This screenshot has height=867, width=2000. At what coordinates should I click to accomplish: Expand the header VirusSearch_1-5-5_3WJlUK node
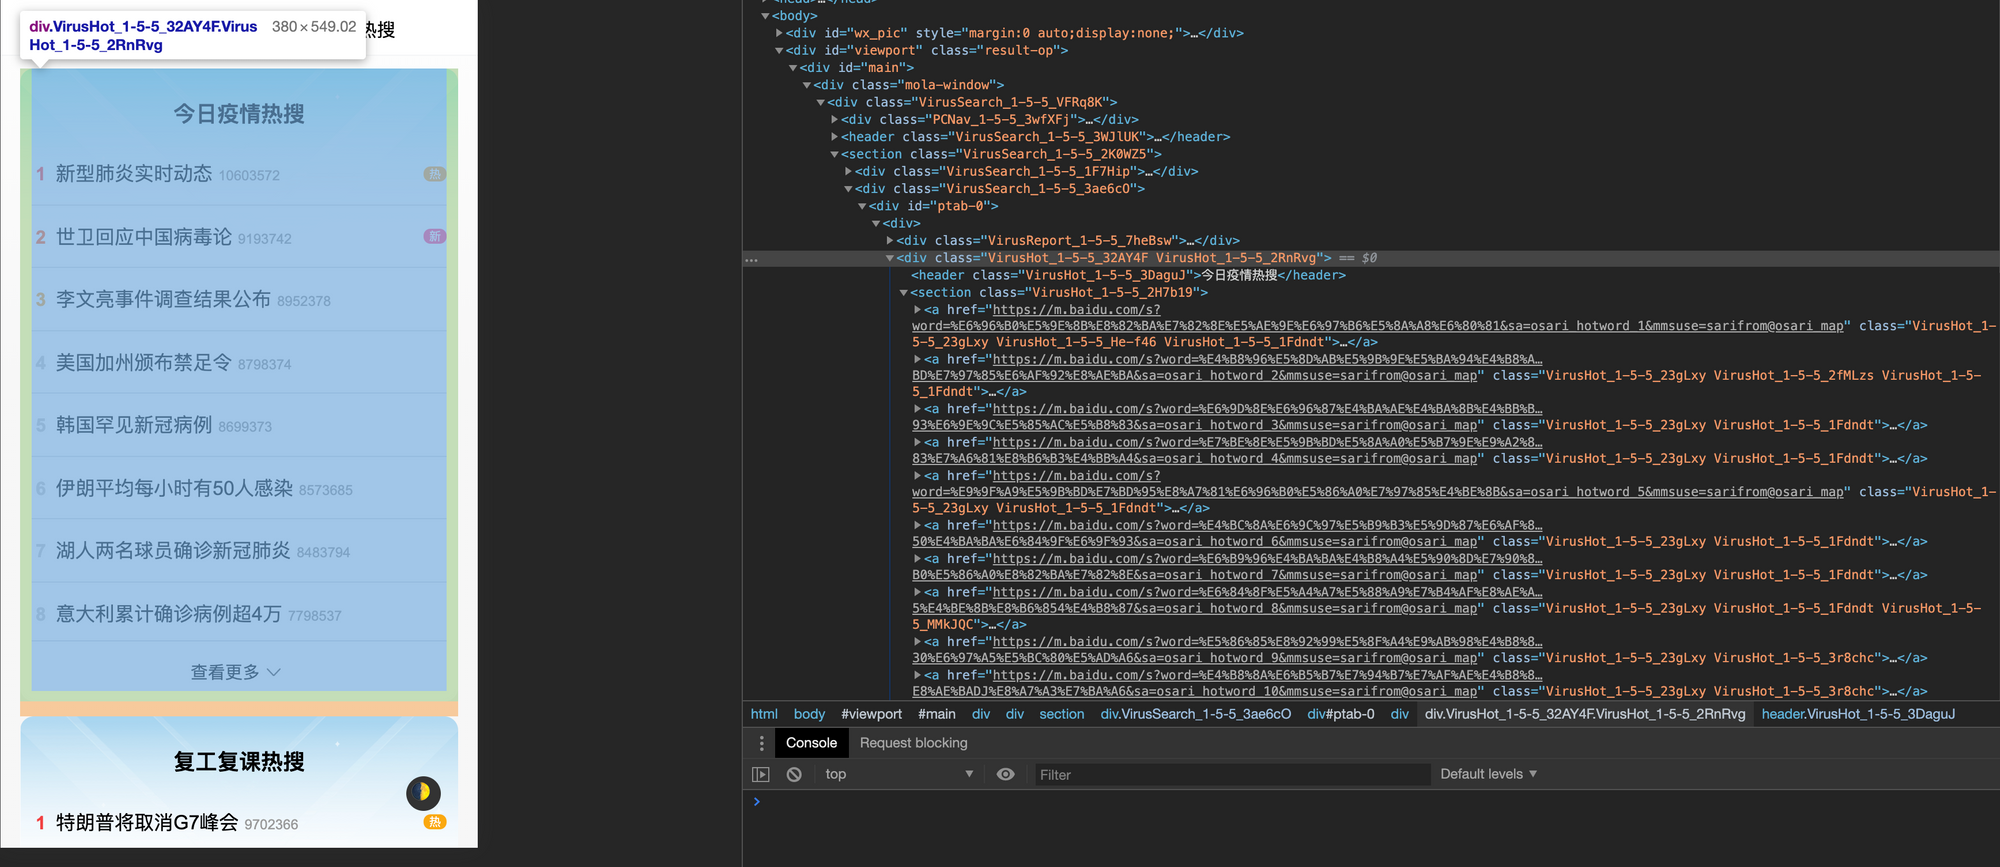point(835,137)
